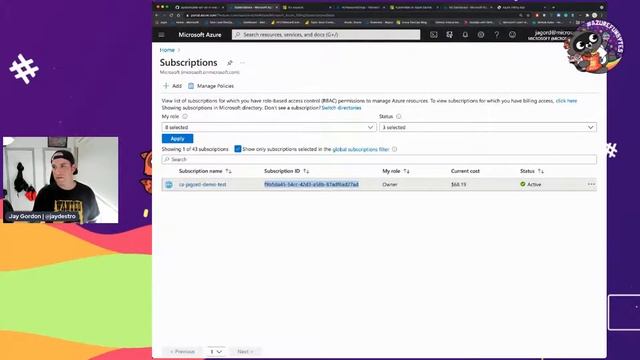Open Cloud Shell from the top bar
Viewport: 640px width, 360px height.
[x=433, y=35]
